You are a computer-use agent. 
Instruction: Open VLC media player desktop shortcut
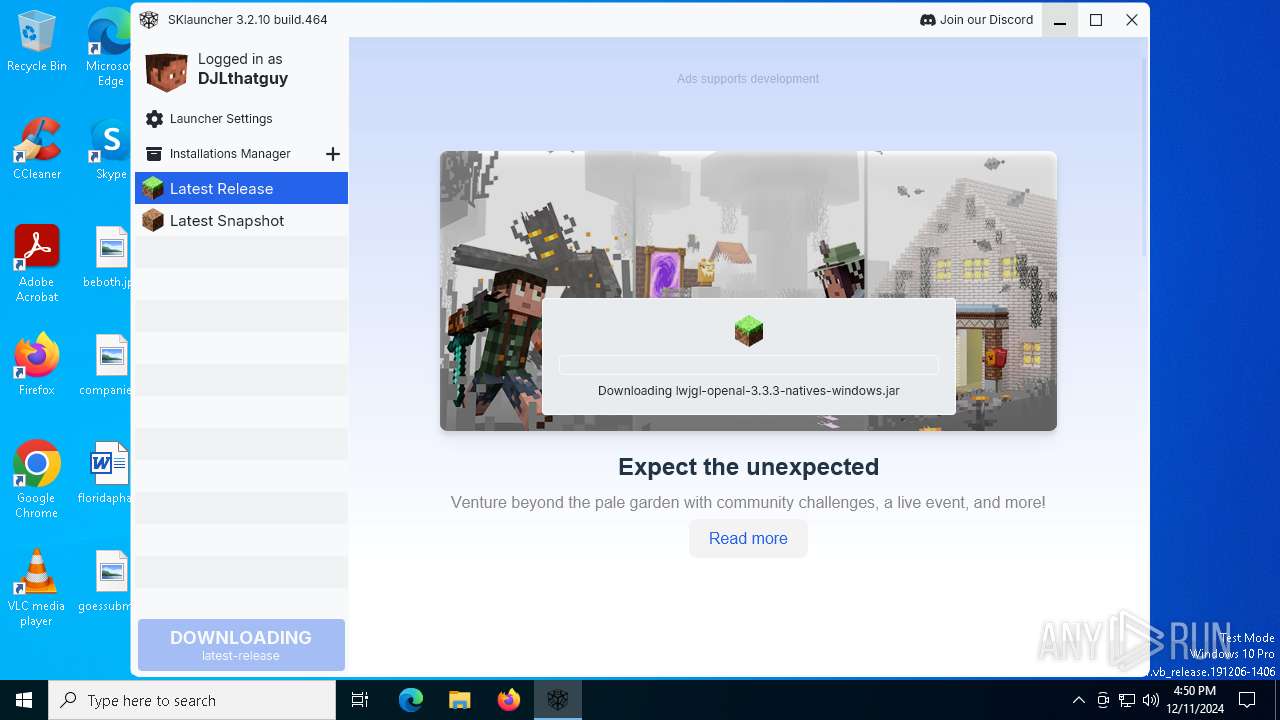[37, 588]
